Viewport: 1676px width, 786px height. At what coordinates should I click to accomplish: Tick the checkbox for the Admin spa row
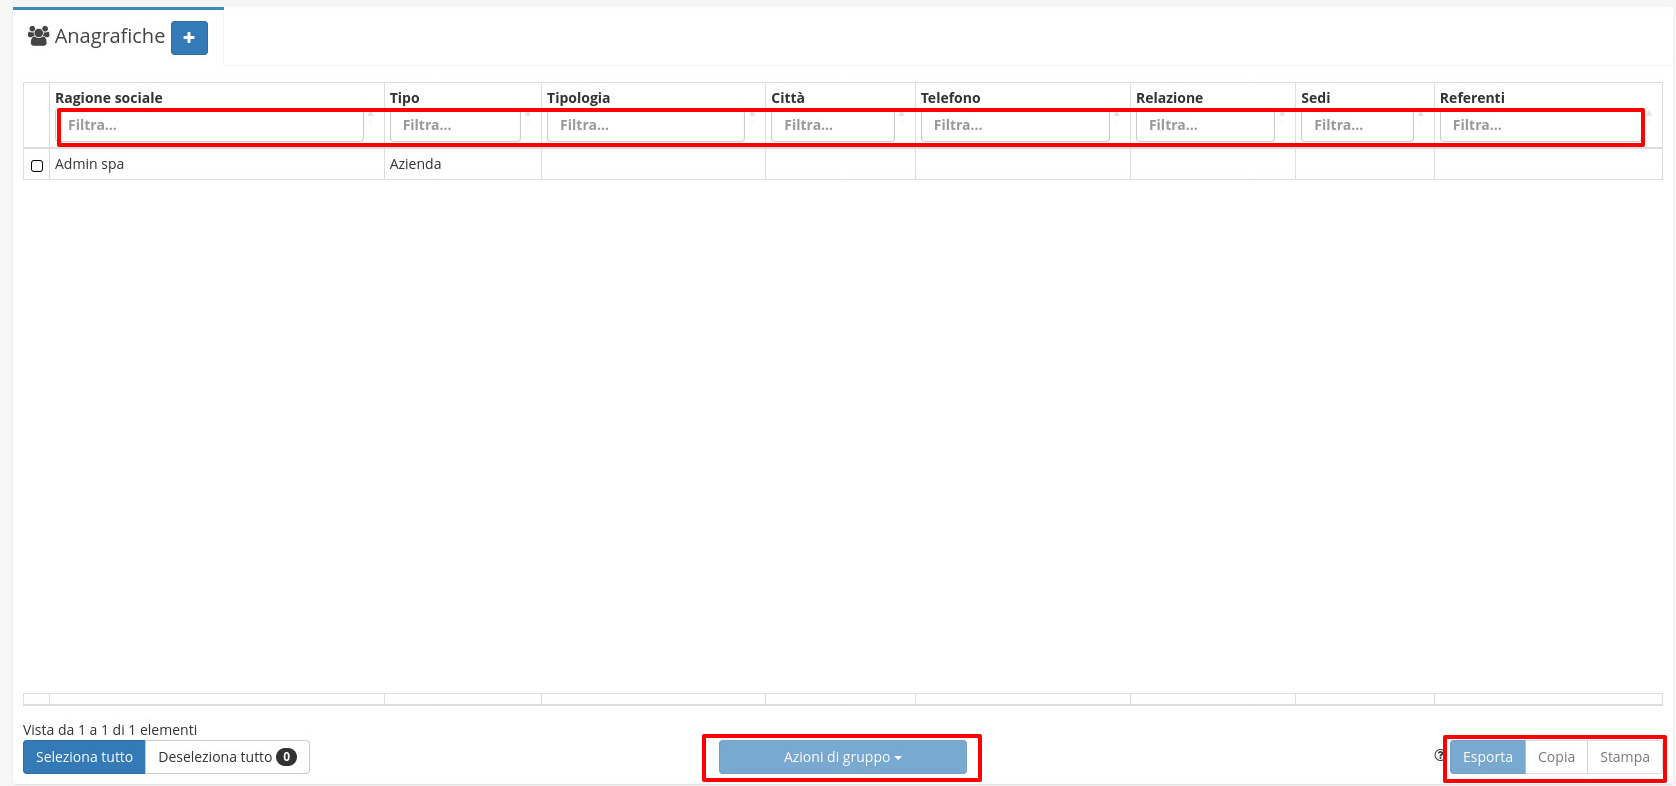(37, 166)
